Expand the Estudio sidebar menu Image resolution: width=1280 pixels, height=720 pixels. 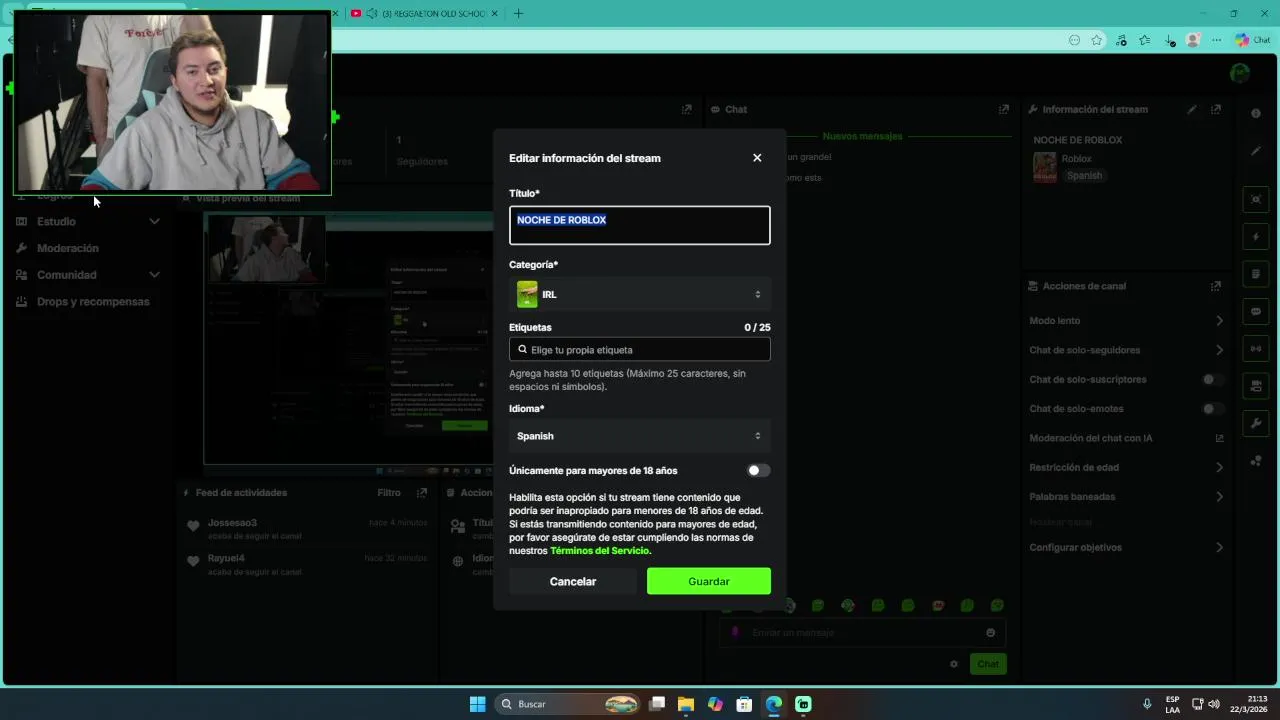88,221
